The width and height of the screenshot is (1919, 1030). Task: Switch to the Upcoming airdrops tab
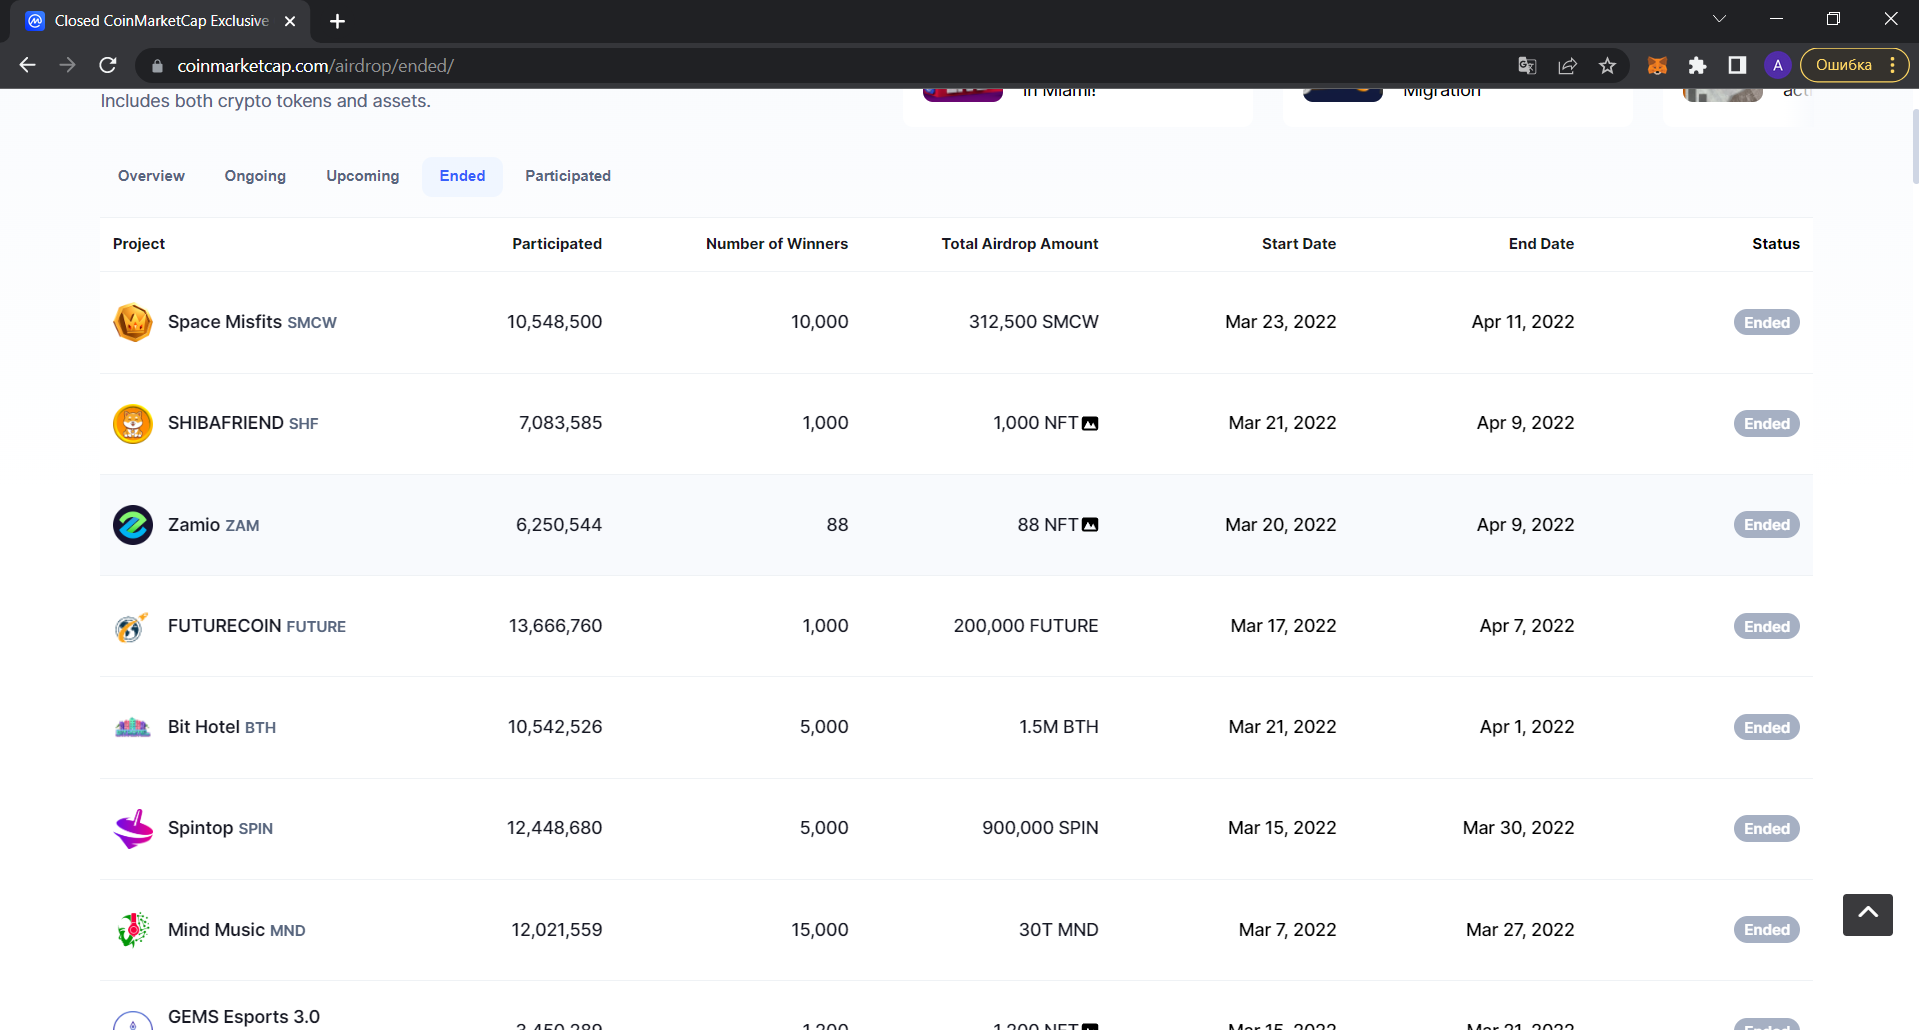362,176
